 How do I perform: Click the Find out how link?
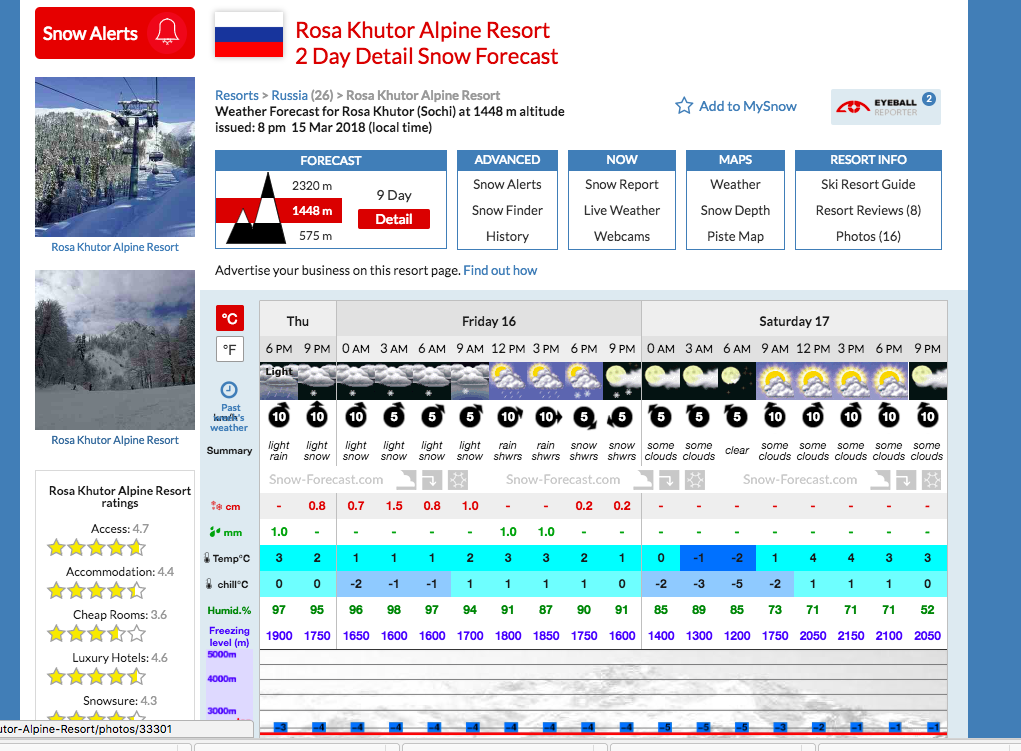(x=500, y=270)
